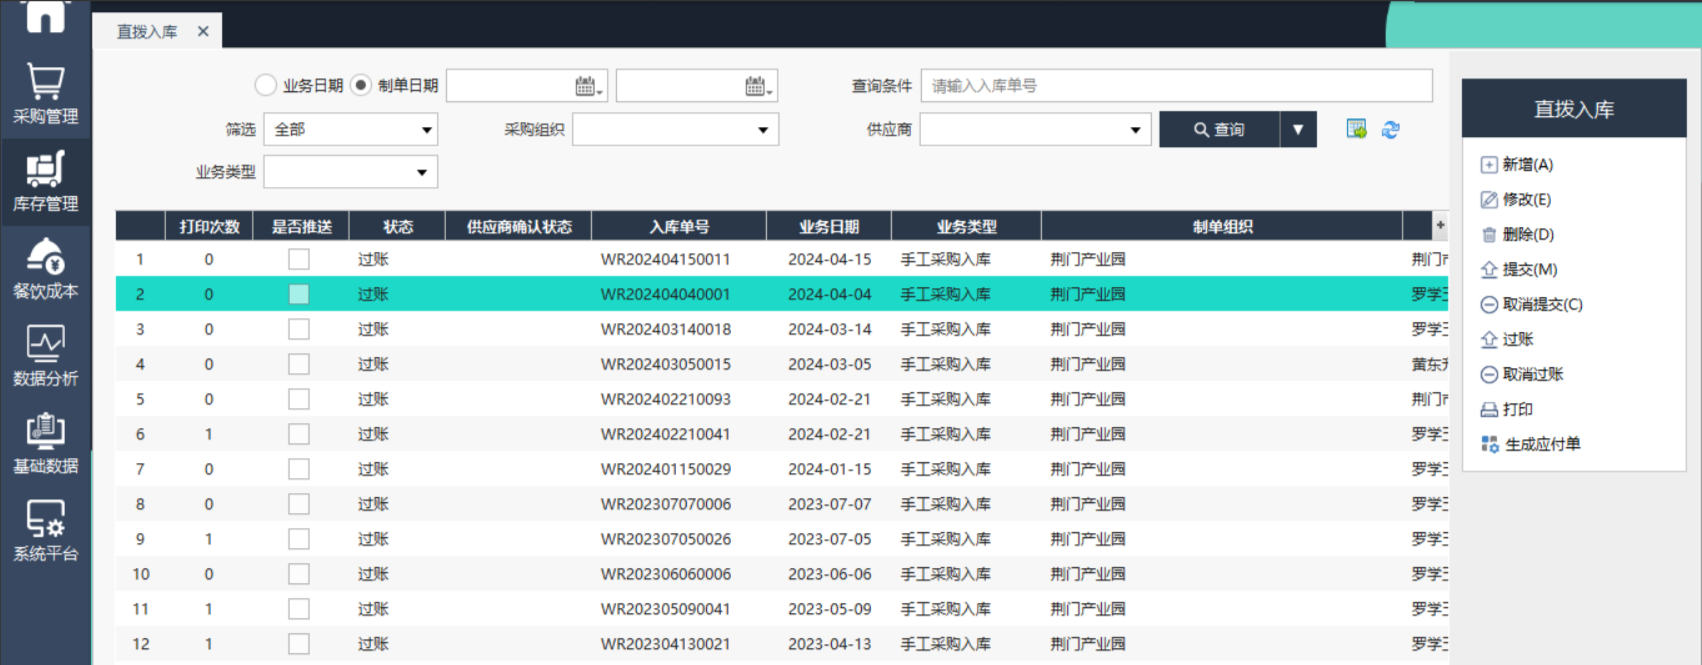Open the first date calendar picker
This screenshot has height=665, width=1702.
[587, 86]
